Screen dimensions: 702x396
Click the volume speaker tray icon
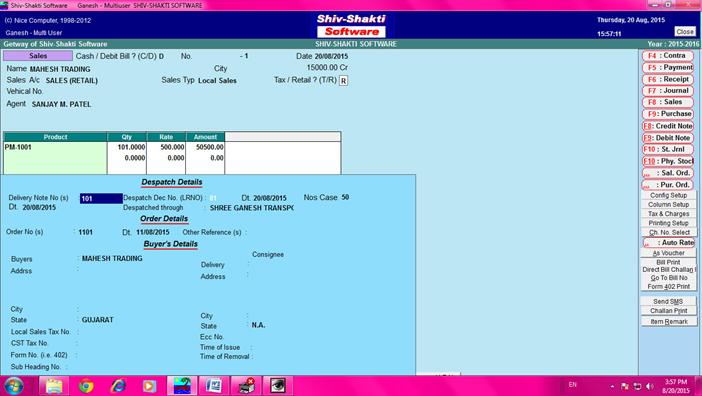tap(649, 386)
